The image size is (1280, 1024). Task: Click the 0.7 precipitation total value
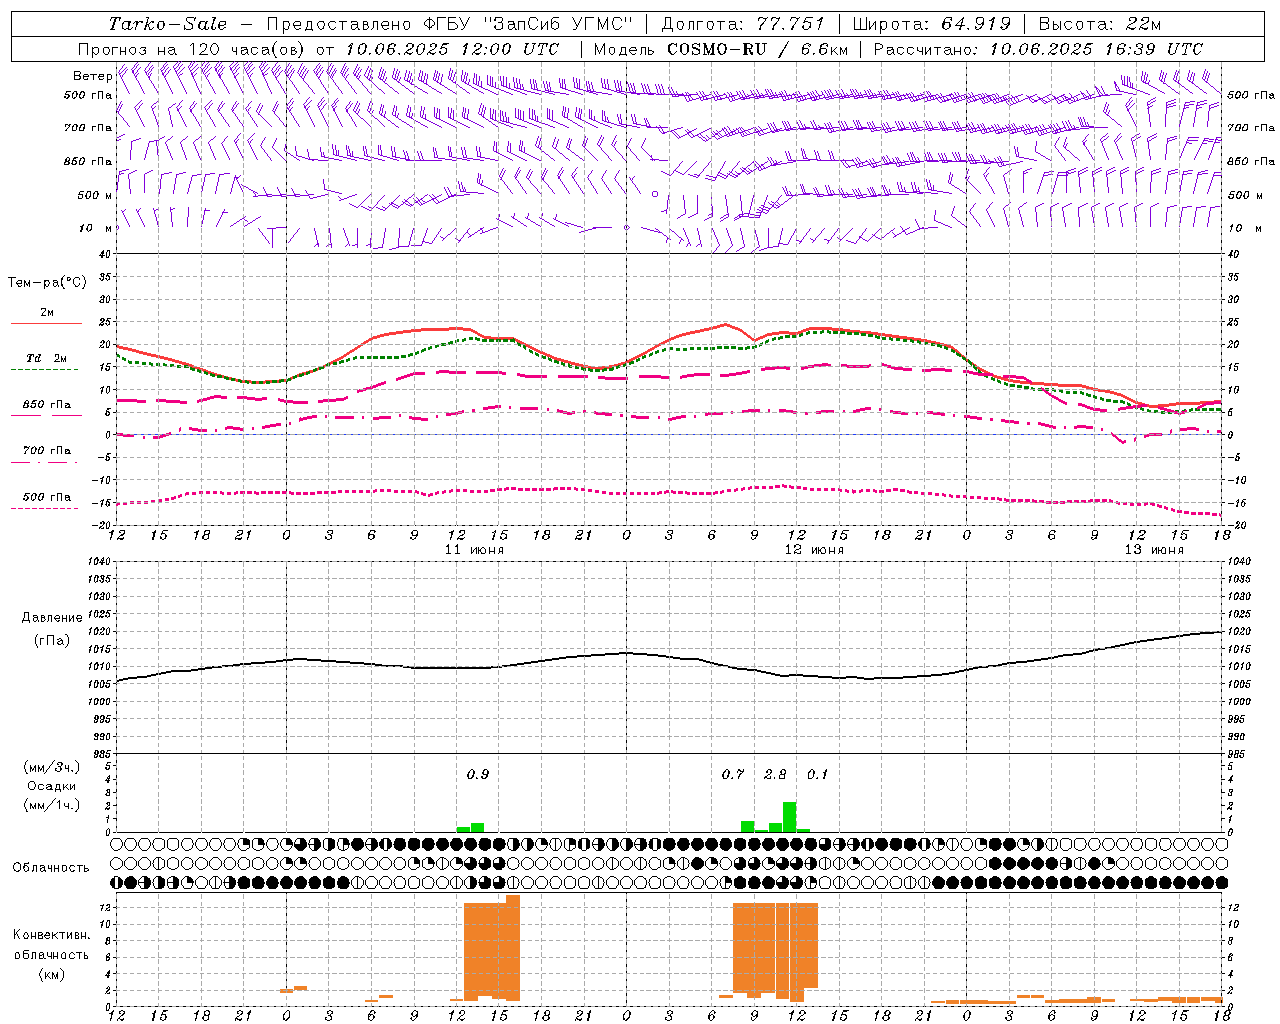pyautogui.click(x=733, y=775)
